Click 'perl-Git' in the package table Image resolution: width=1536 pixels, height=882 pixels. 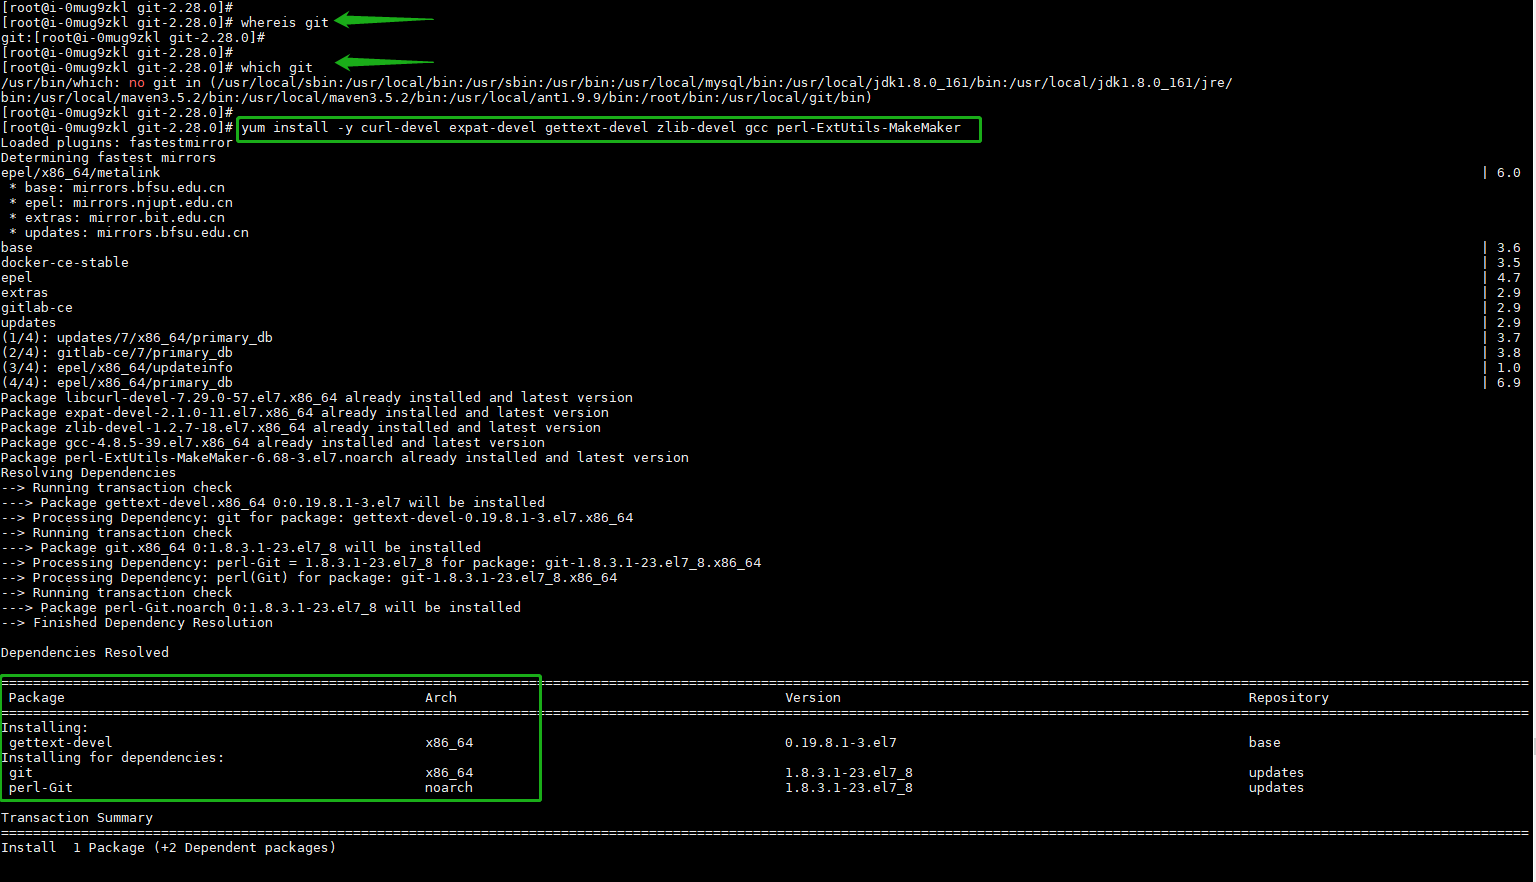41,788
